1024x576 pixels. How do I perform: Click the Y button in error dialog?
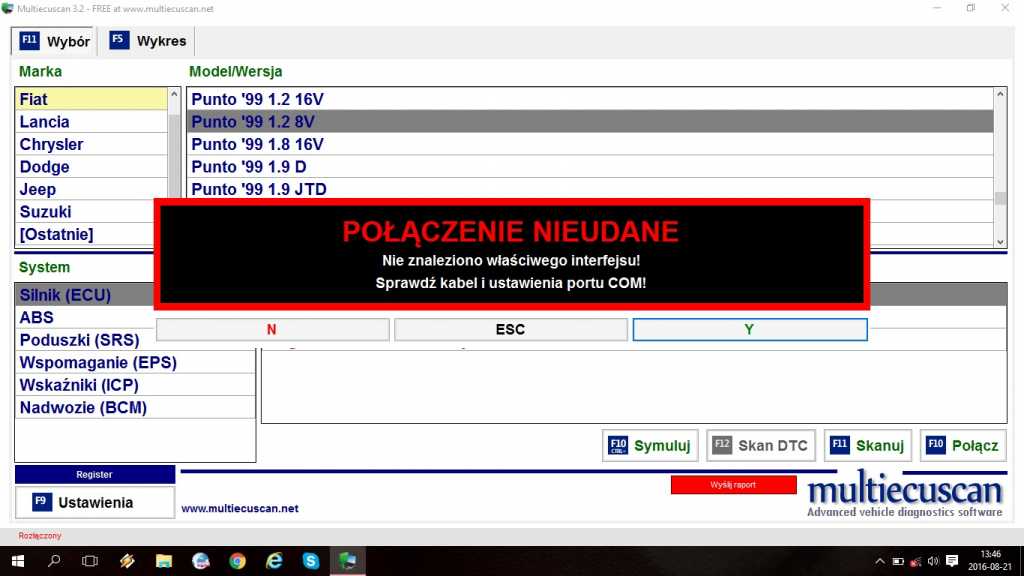[749, 330]
